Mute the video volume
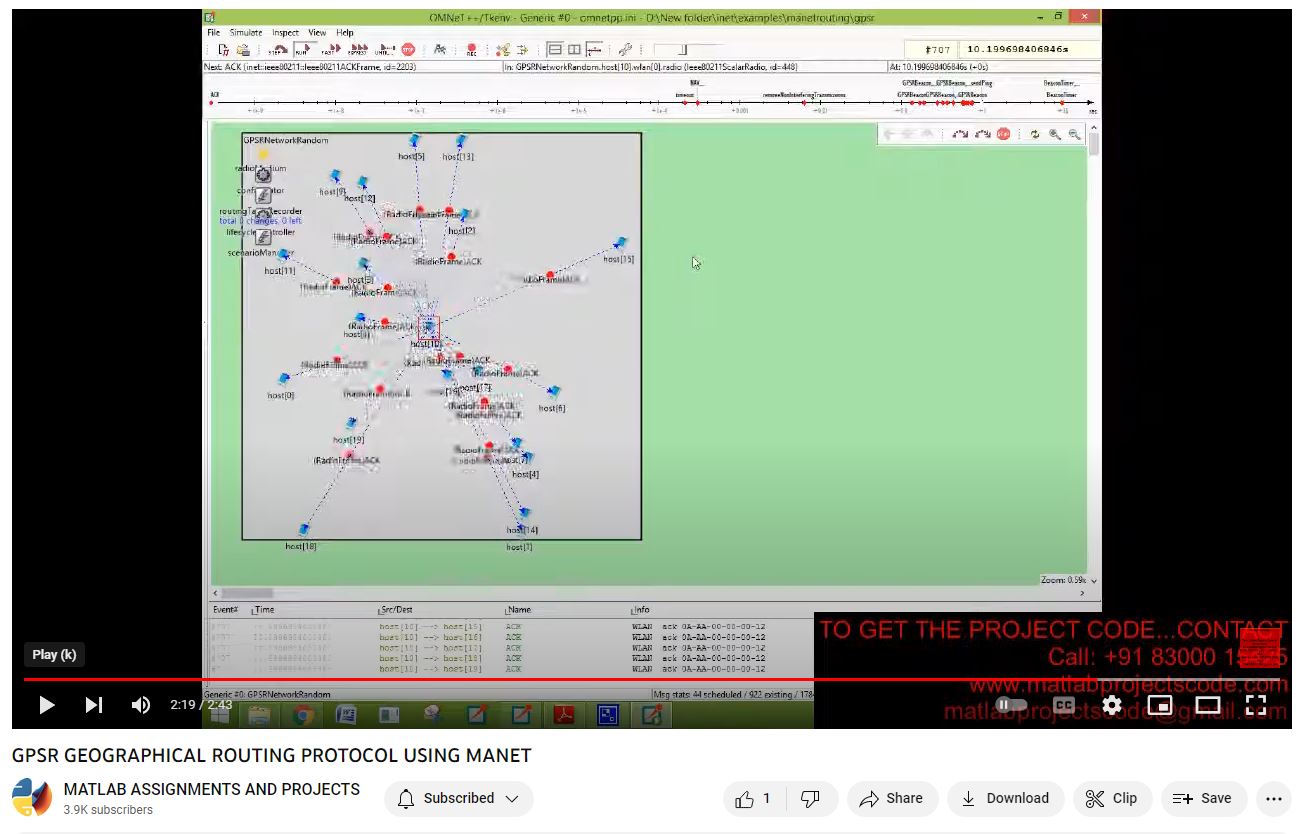Viewport: 1306px width, 834px height. [141, 705]
